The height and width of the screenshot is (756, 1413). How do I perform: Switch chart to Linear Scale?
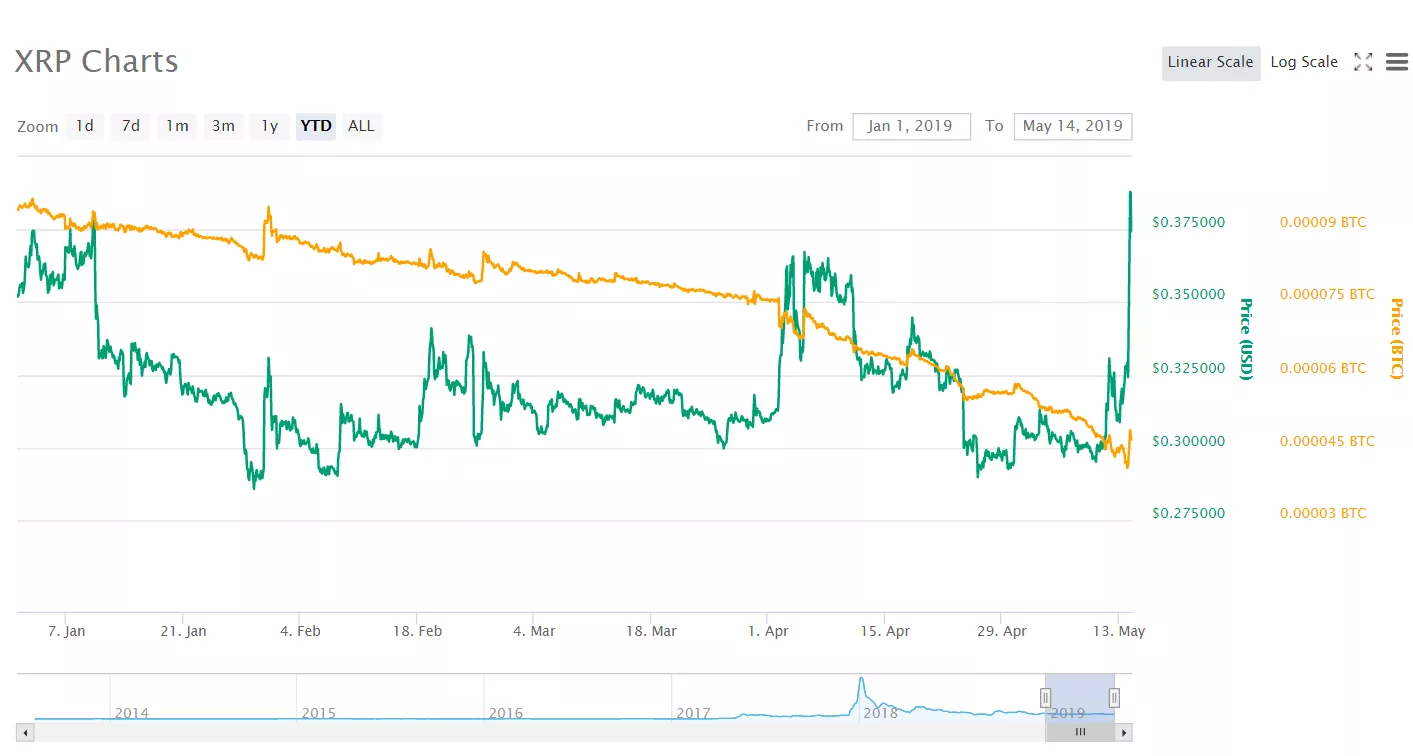tap(1210, 62)
